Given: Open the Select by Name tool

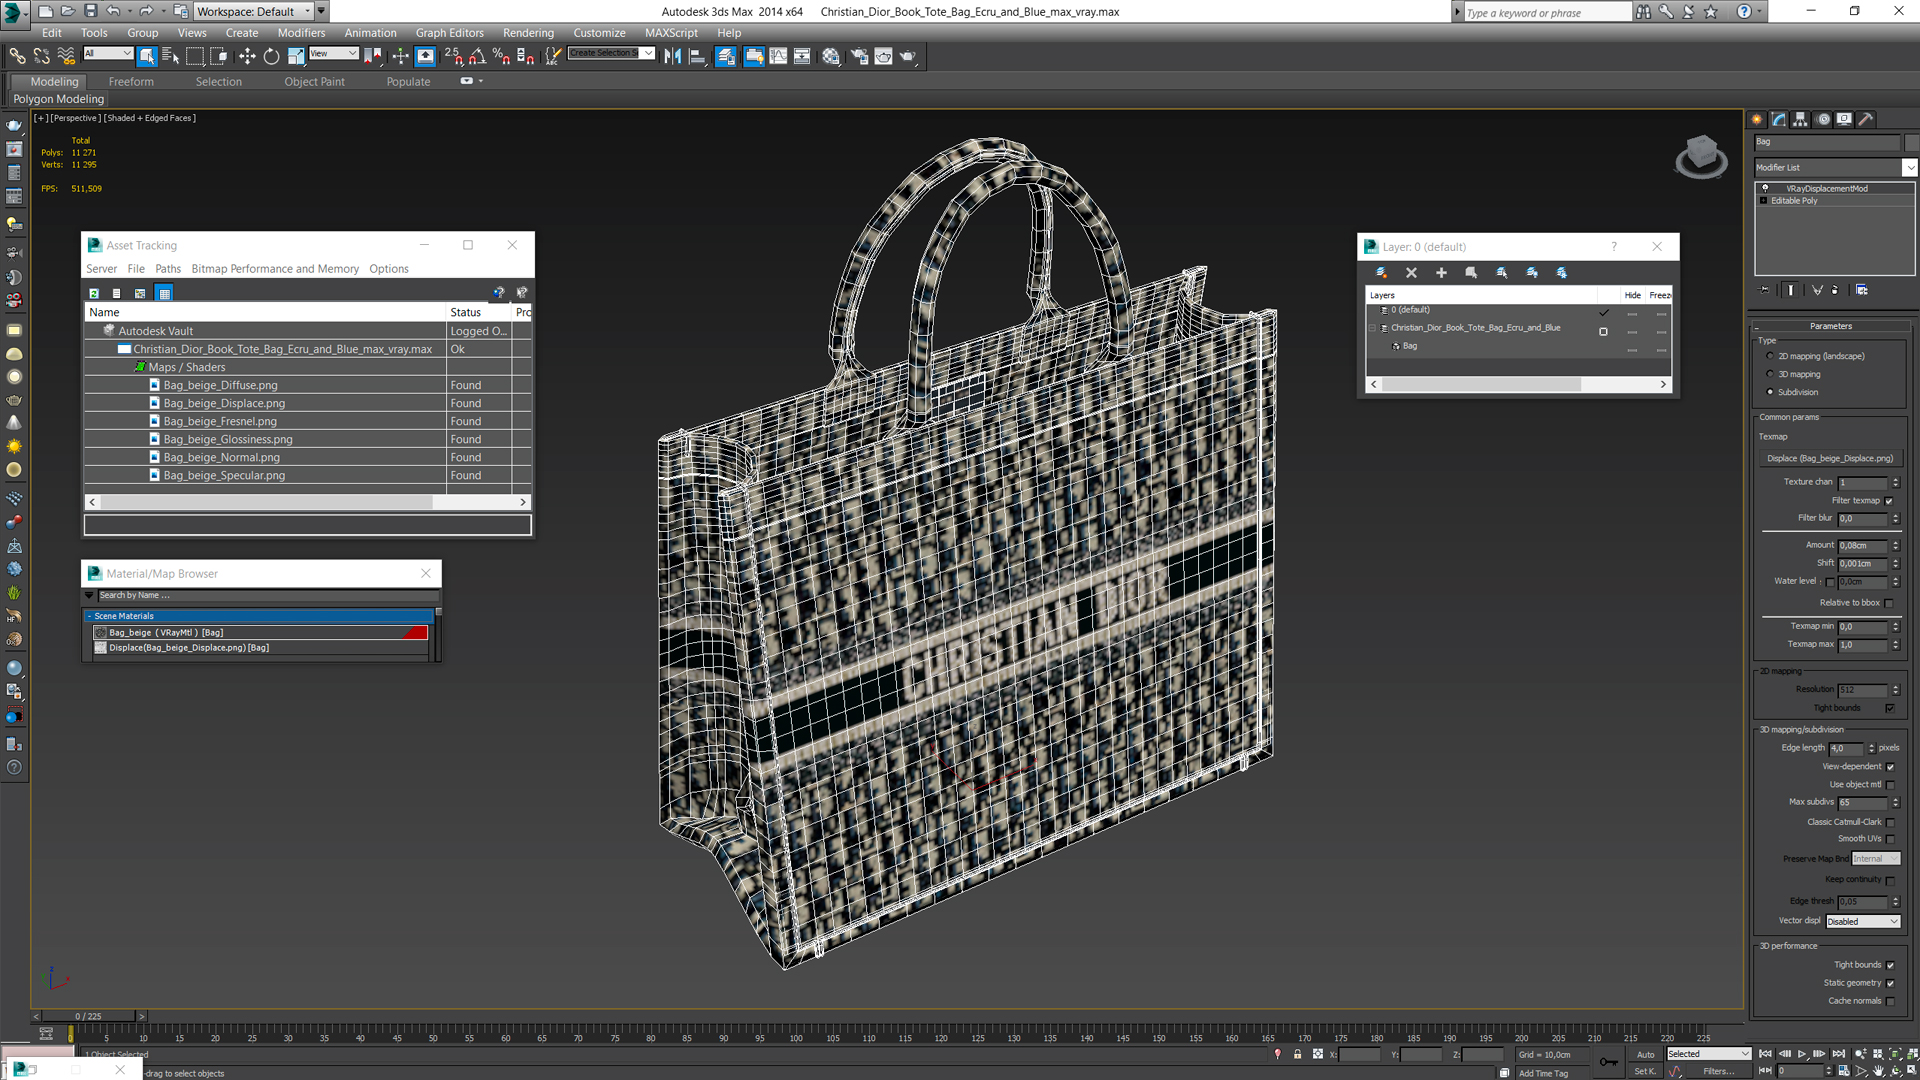Looking at the screenshot, I should pyautogui.click(x=171, y=56).
